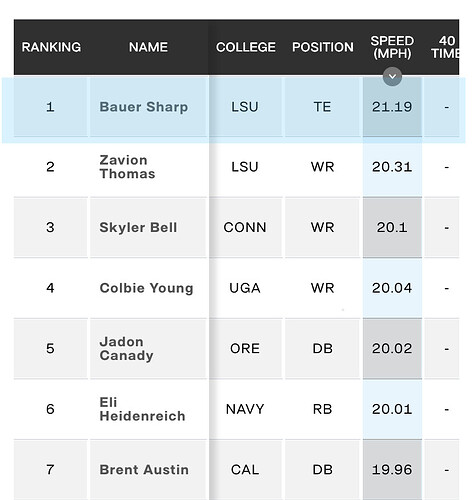The height and width of the screenshot is (500, 473).
Task: Open Brent Austin player link
Action: [144, 470]
